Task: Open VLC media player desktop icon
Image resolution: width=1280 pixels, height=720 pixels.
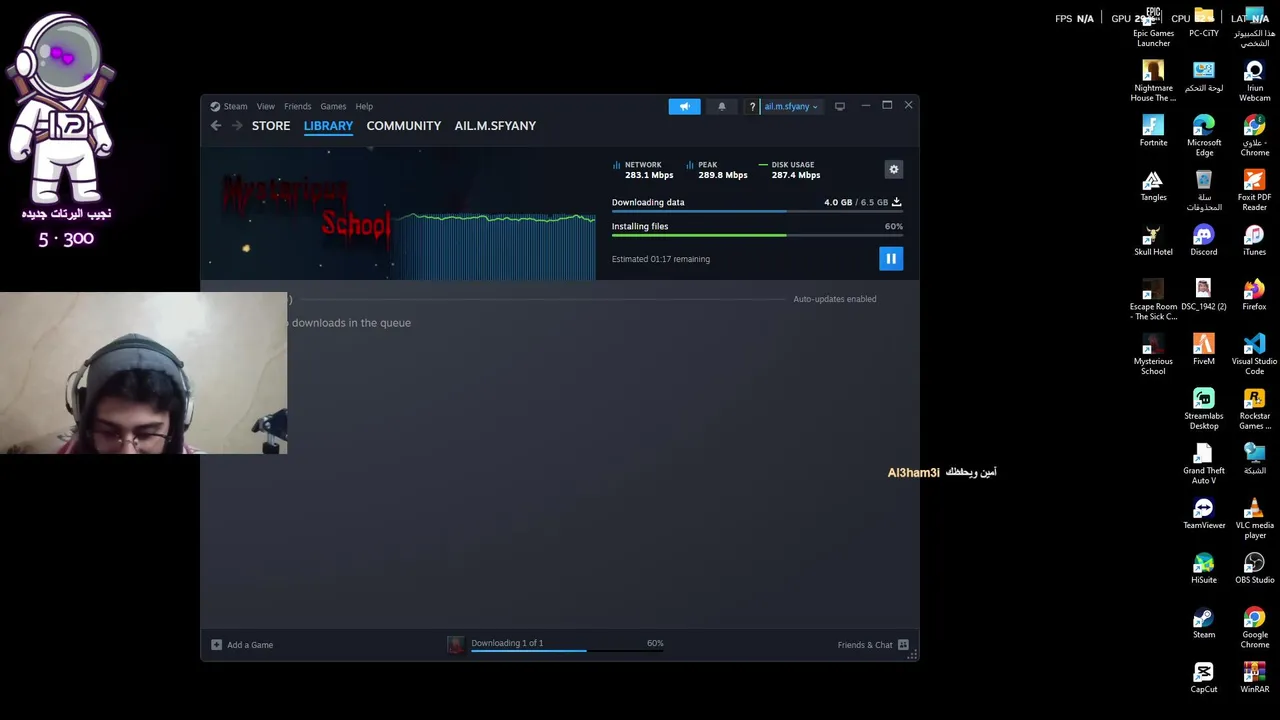Action: click(1254, 519)
